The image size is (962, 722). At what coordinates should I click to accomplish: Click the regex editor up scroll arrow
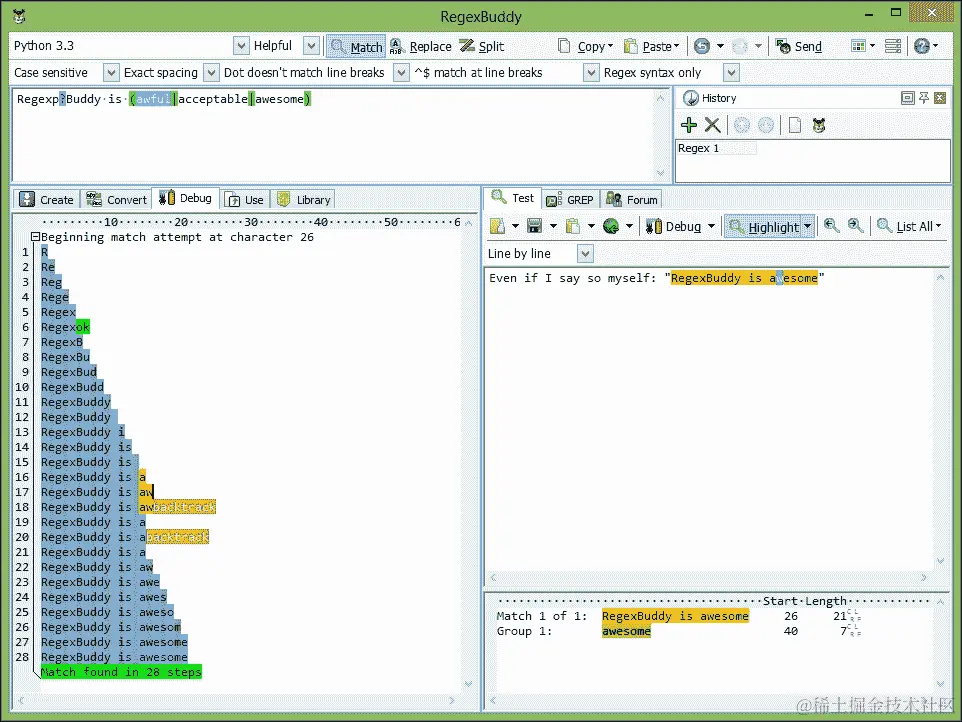(x=660, y=98)
